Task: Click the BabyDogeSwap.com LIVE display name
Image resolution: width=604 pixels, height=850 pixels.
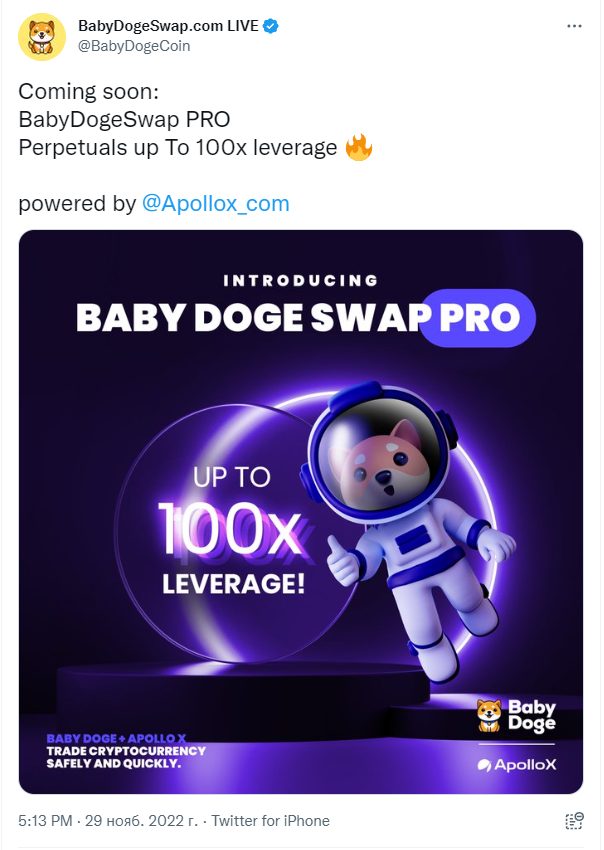Action: tap(168, 25)
